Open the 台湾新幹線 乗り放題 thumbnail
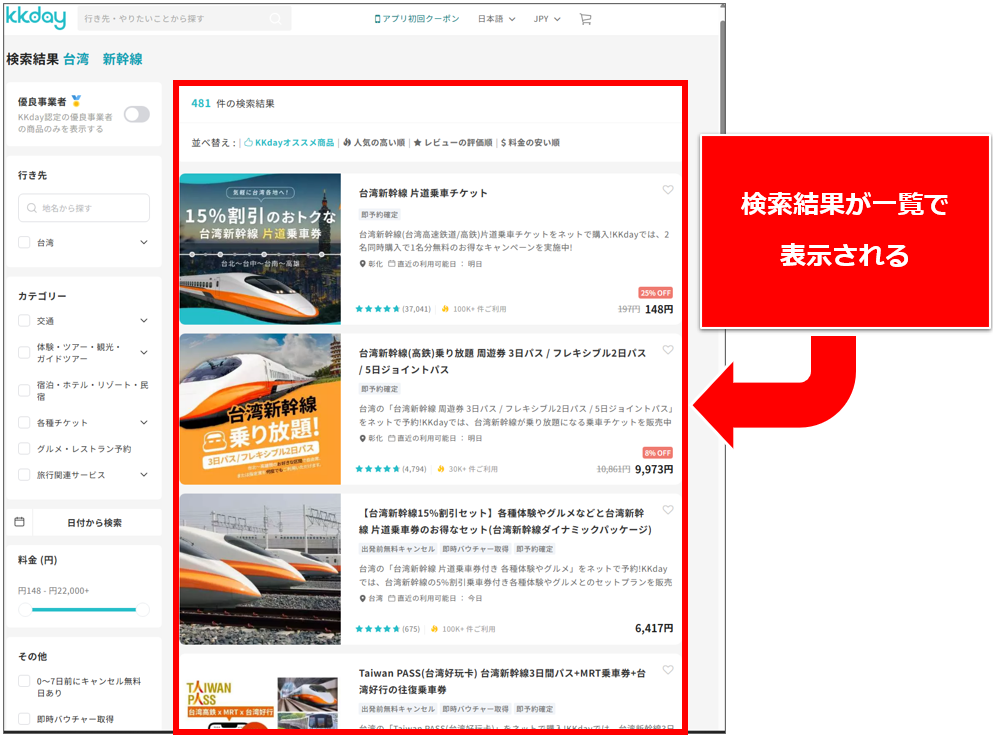The height and width of the screenshot is (738, 993). click(x=260, y=409)
